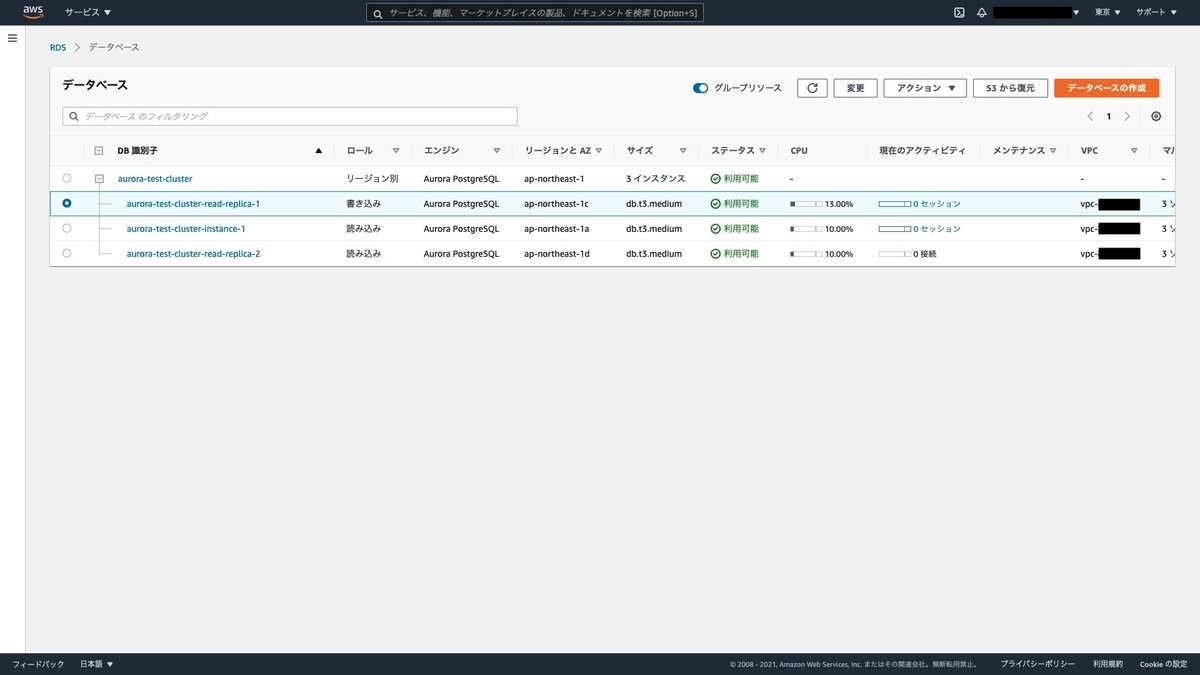Click the 変更 button
Screen dimensions: 1200x675
(855, 88)
